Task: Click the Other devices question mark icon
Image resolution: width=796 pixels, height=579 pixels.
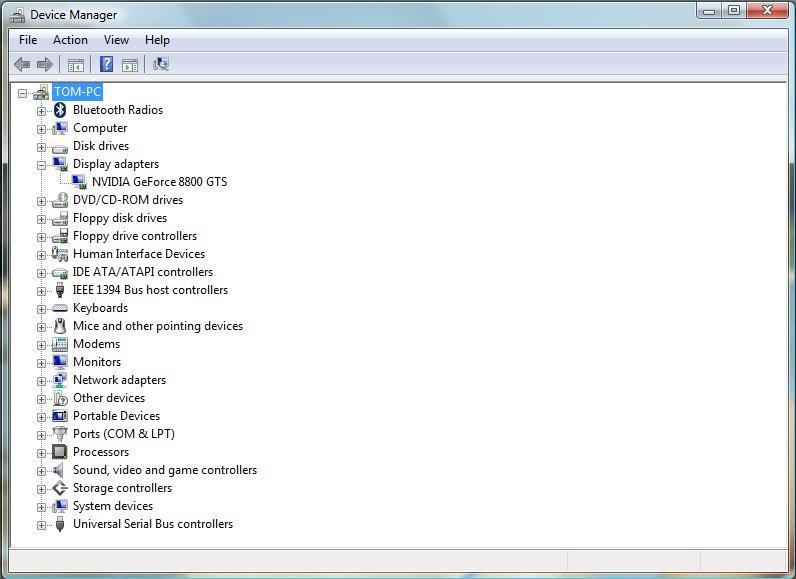Action: pos(60,398)
